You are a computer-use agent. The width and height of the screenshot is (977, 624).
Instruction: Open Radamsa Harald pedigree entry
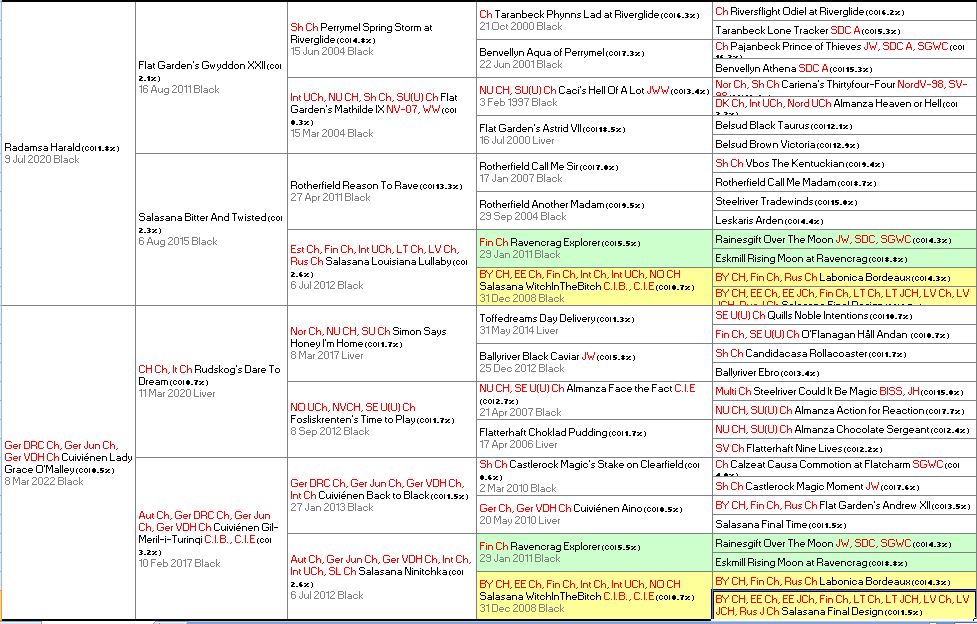[45, 147]
